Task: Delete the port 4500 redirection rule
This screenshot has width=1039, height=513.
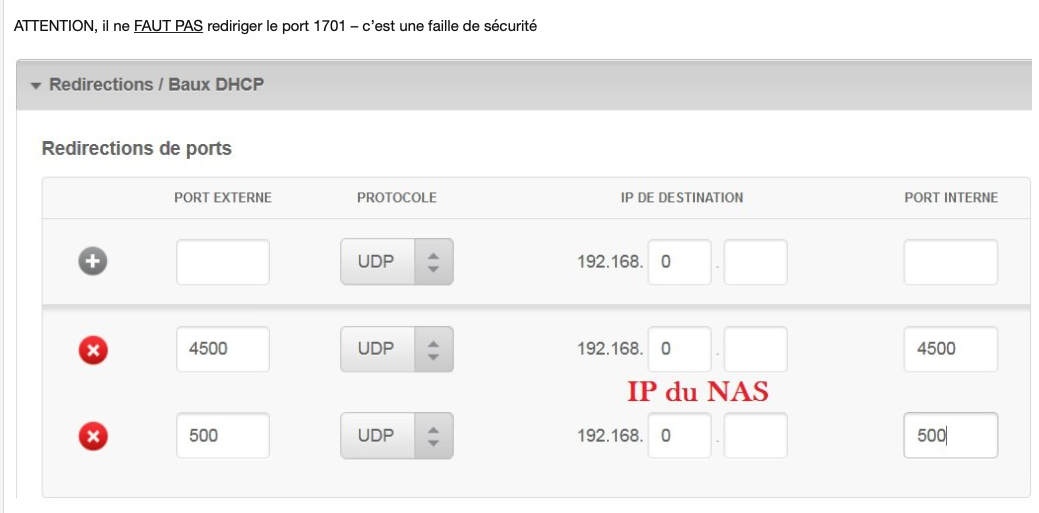Action: point(93,349)
